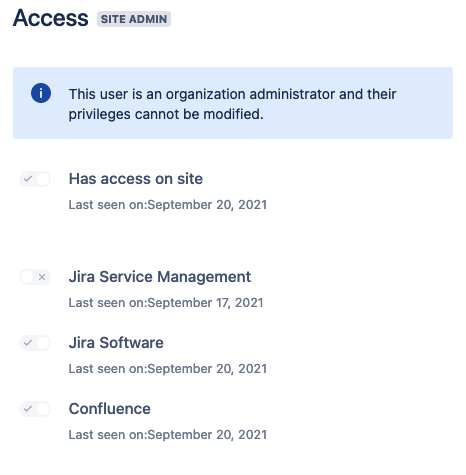Click the blue info icon in banner
Screen dimensions: 466x475
(41, 93)
